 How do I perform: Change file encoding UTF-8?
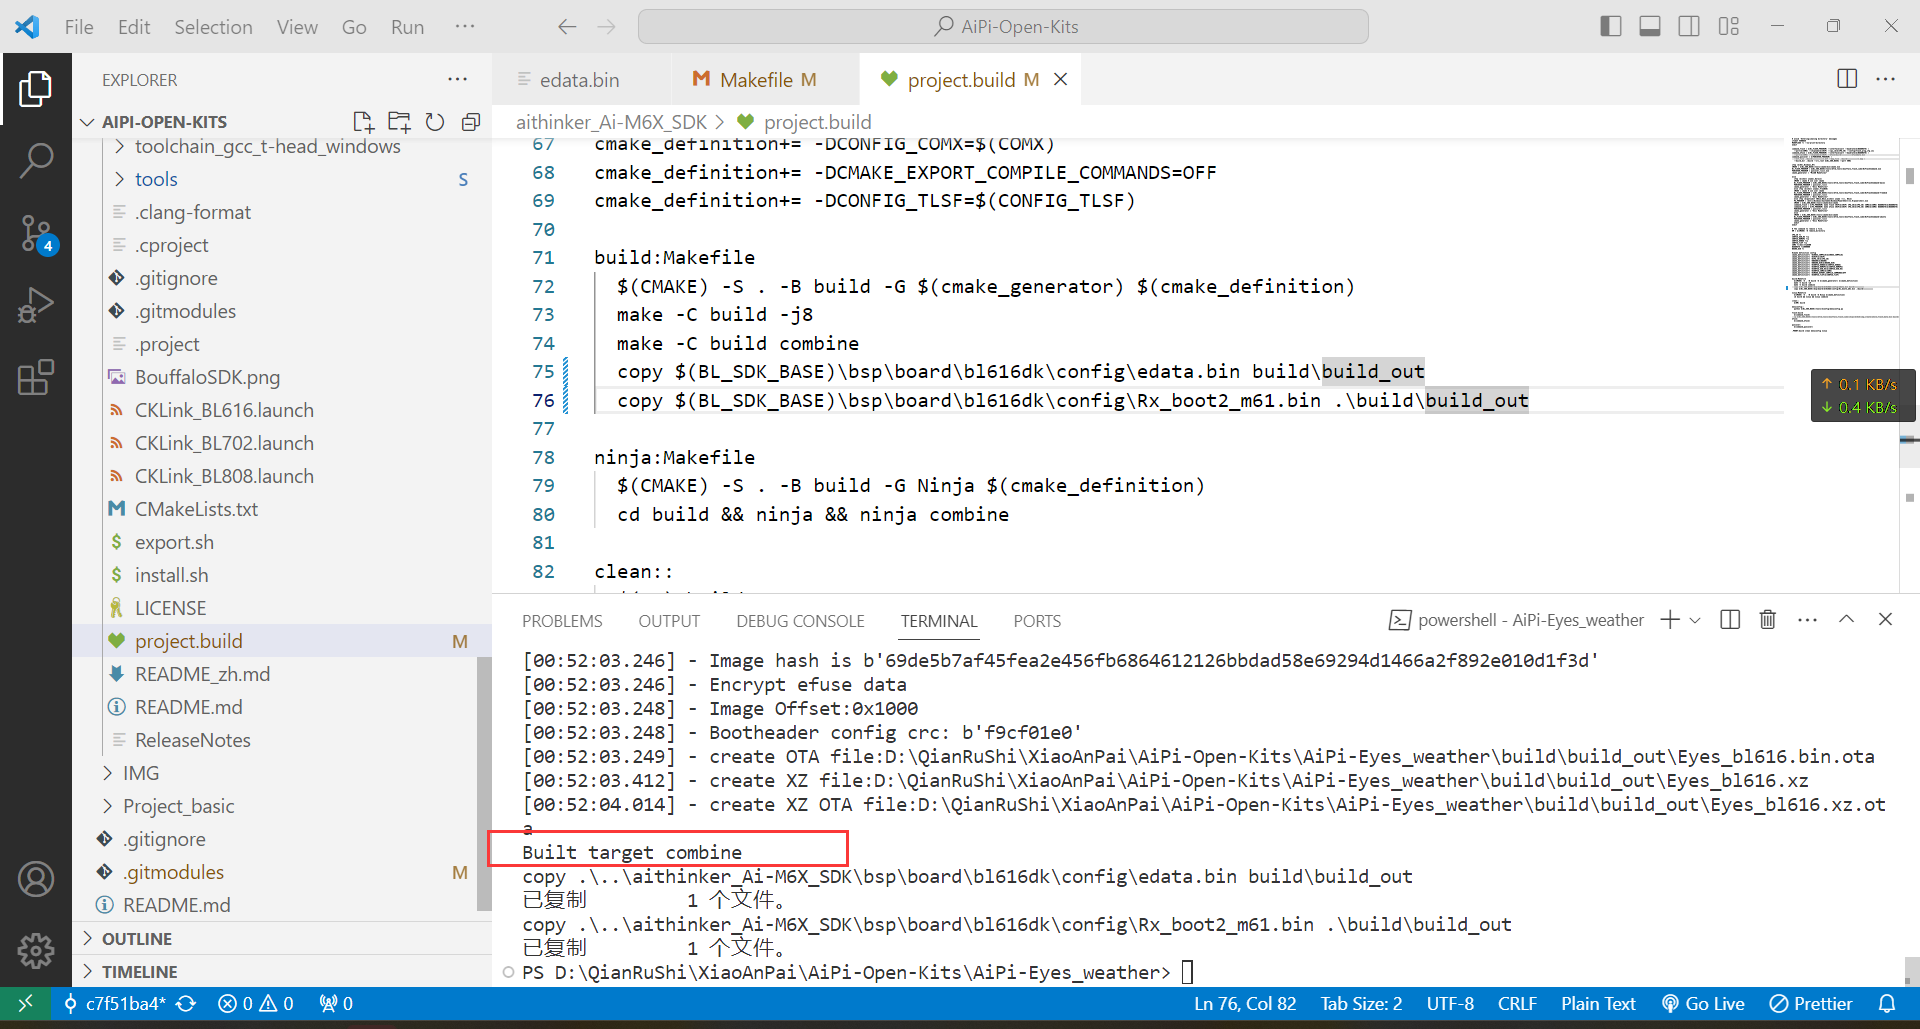1450,1003
